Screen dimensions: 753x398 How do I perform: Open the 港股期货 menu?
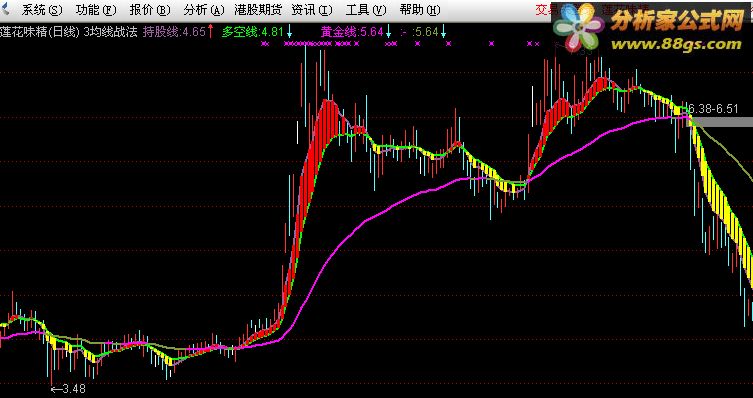click(258, 10)
